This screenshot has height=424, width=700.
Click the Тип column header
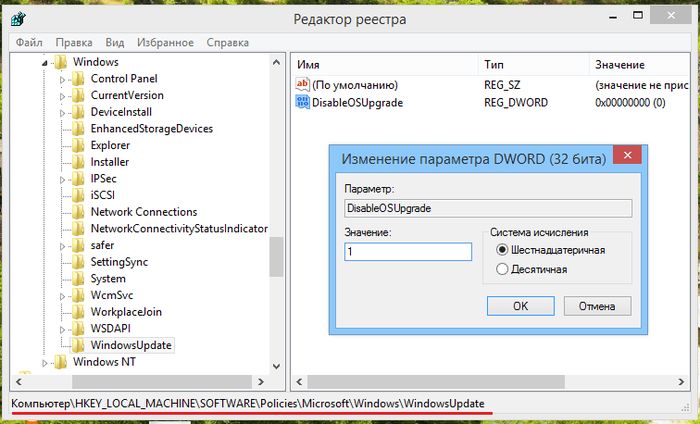(x=534, y=65)
